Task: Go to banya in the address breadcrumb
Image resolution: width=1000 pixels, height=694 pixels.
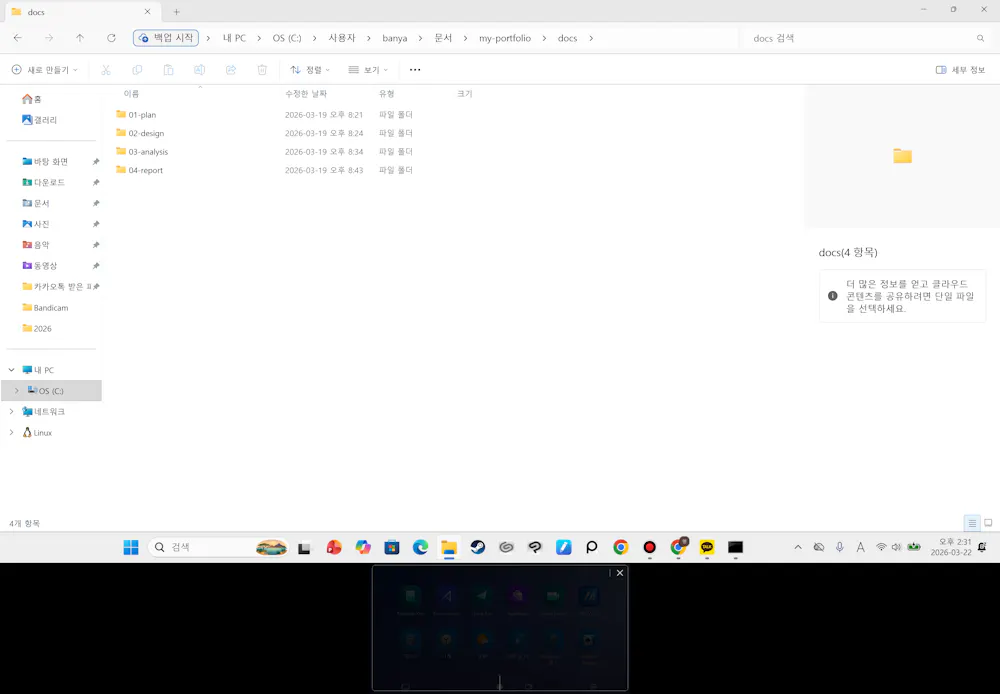Action: [x=395, y=38]
